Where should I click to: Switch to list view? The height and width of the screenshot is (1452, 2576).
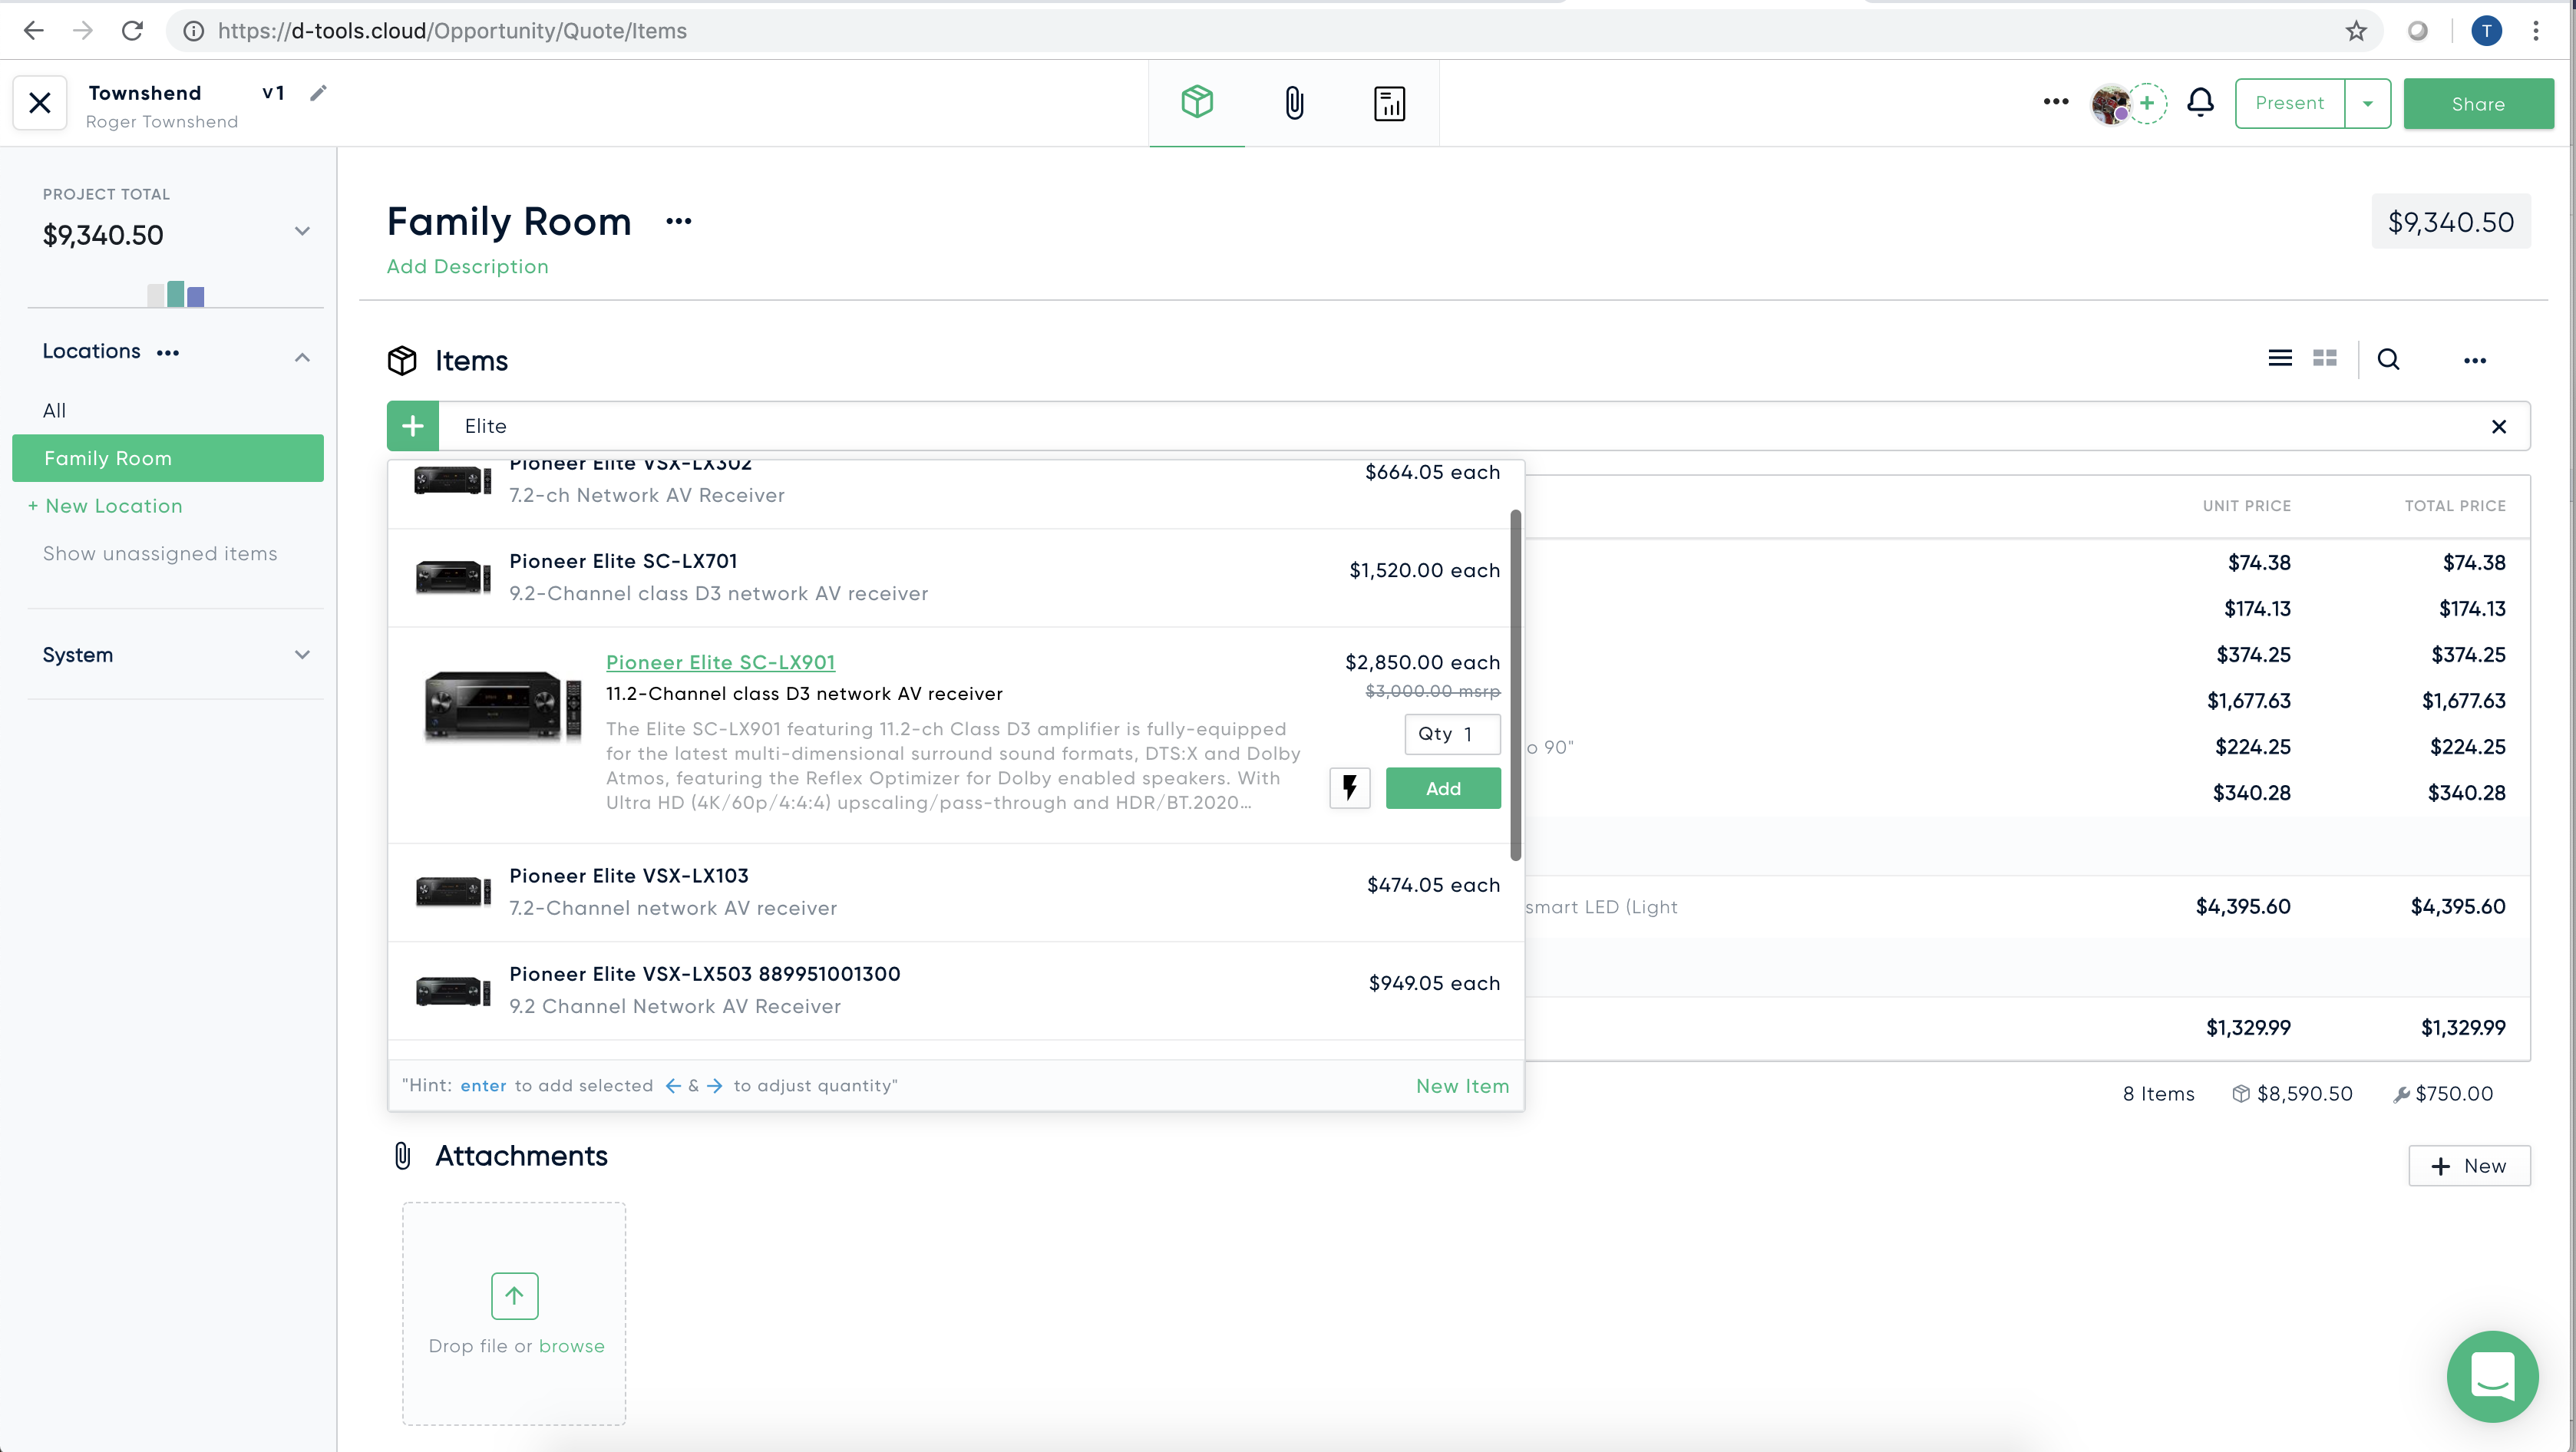2280,358
